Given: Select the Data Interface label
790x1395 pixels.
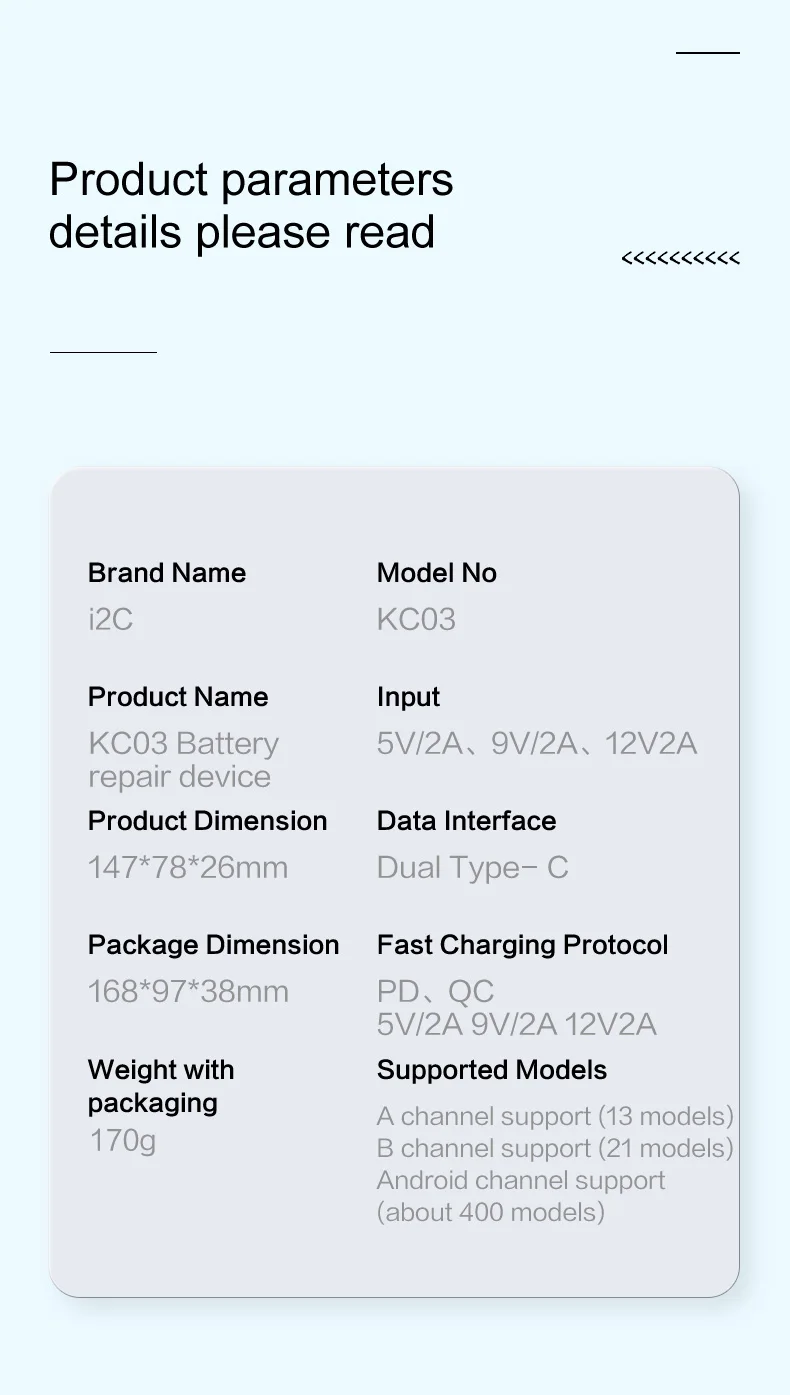Looking at the screenshot, I should [466, 821].
